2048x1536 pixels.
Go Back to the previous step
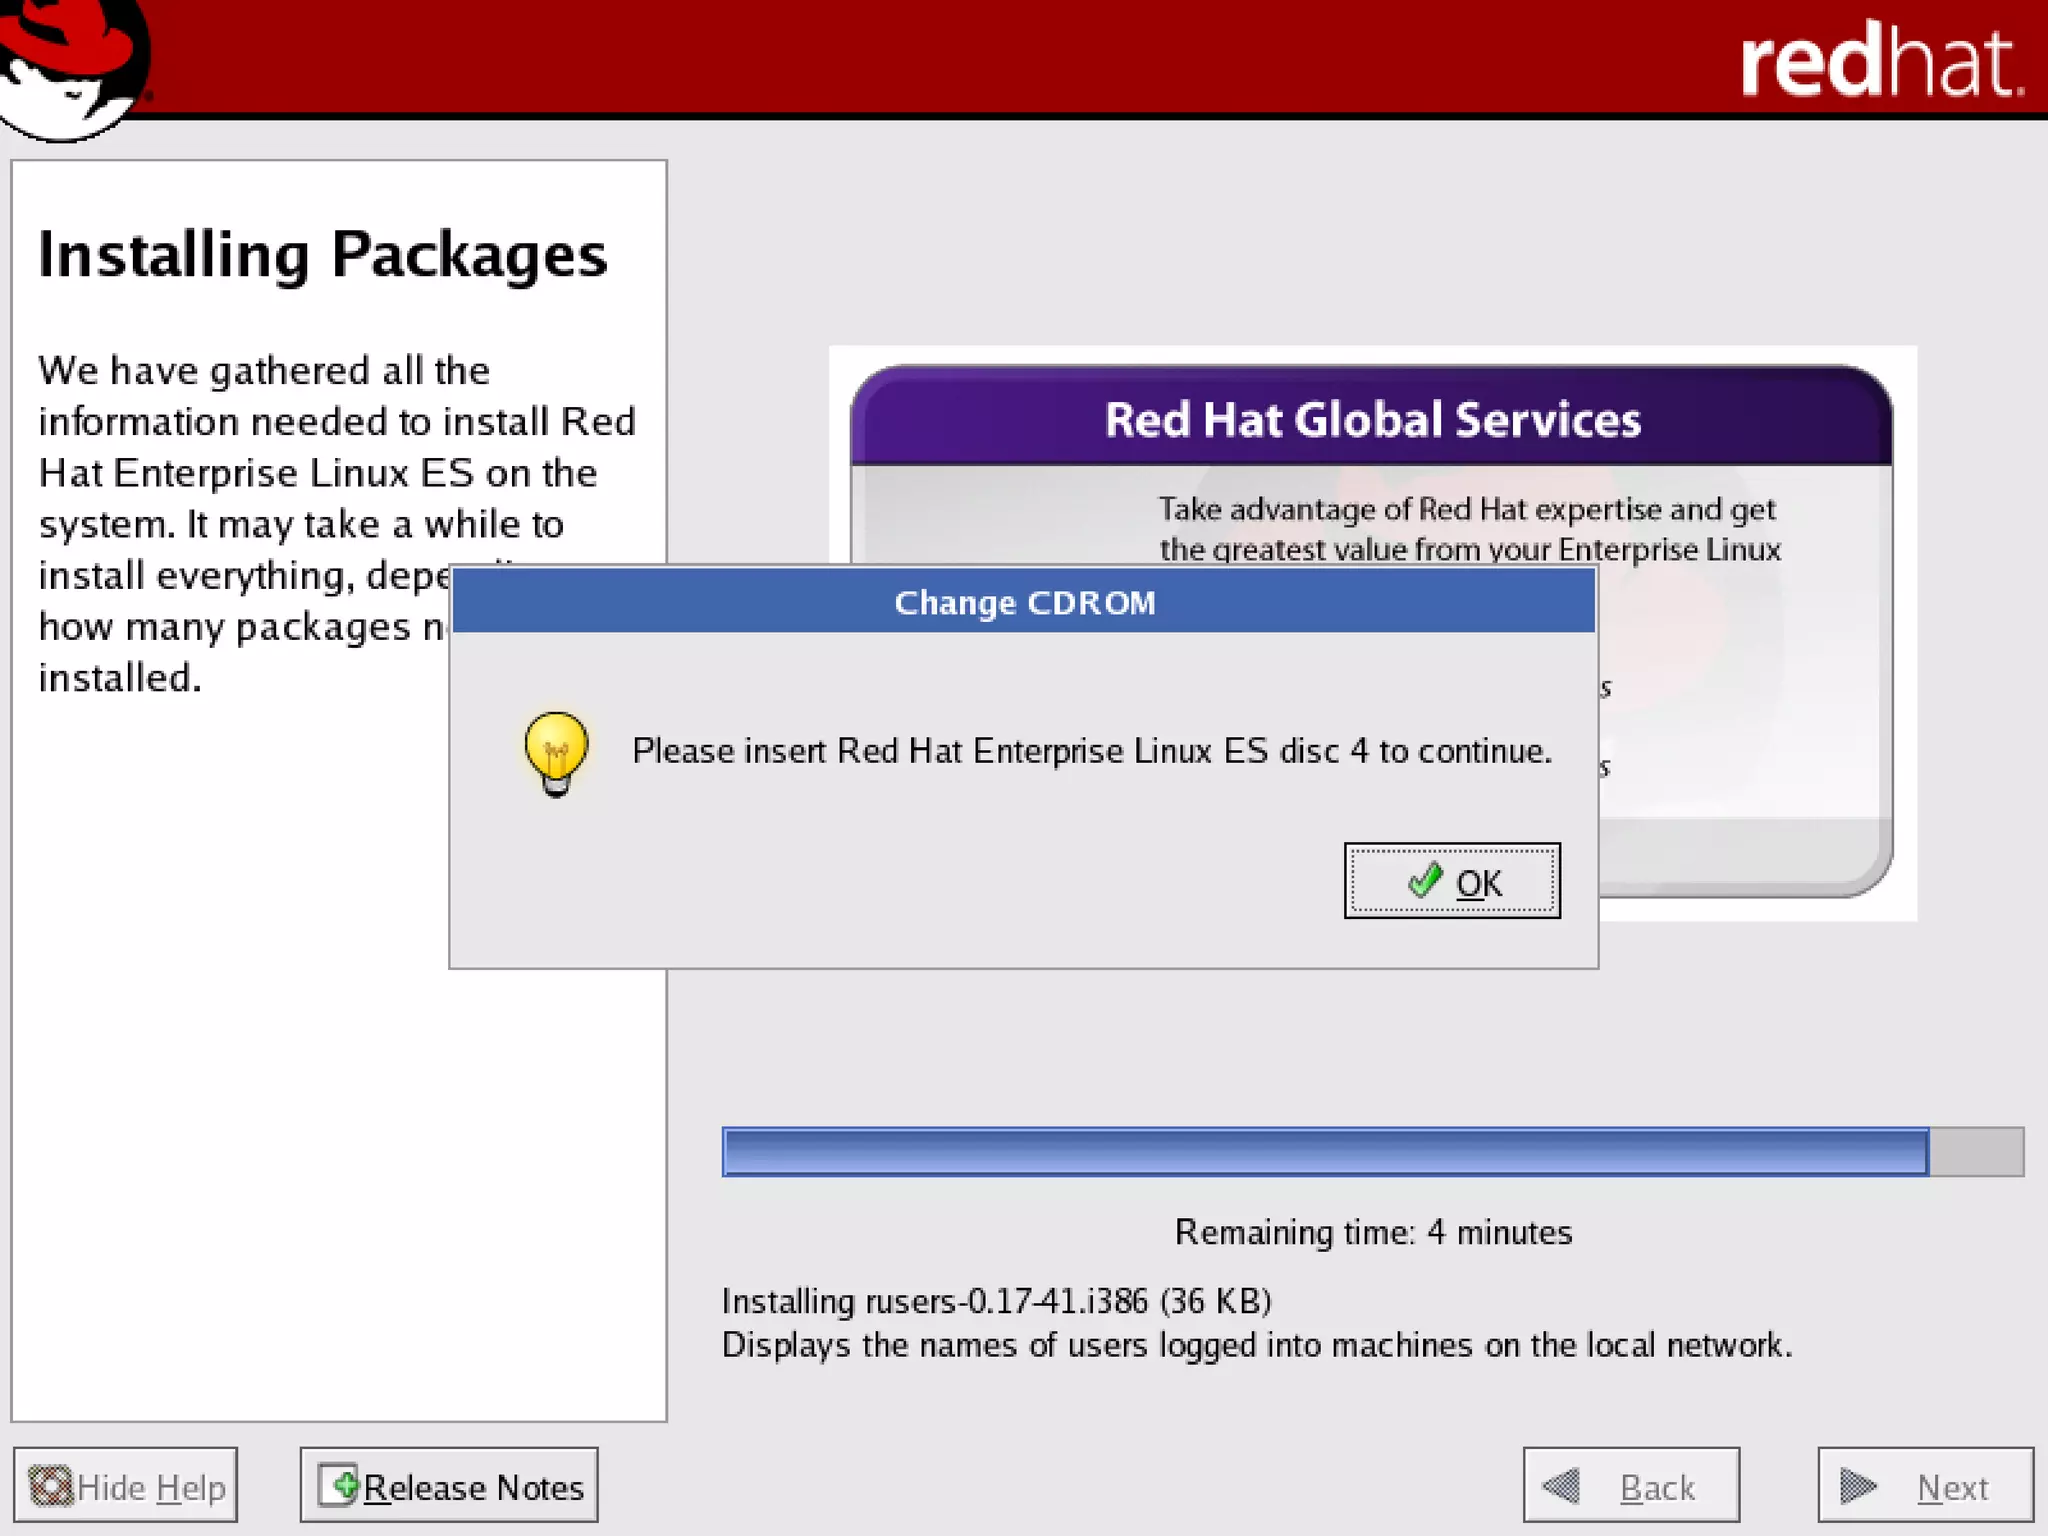pyautogui.click(x=1631, y=1486)
